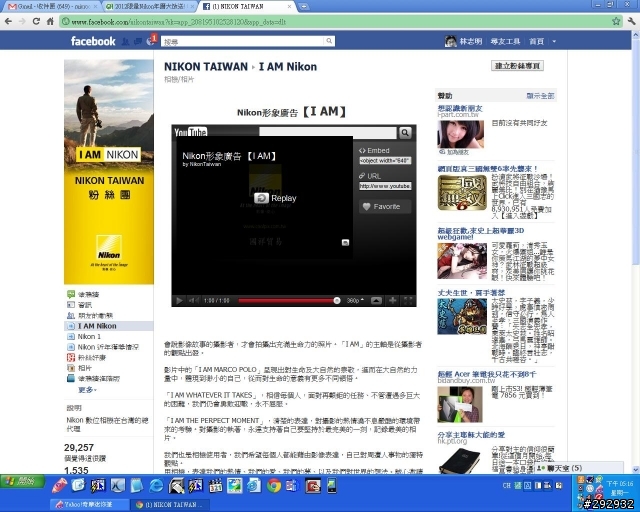Screen dimensions: 640x512
Task: Launch Chrome from quick launch bar
Action: click(274, 485)
